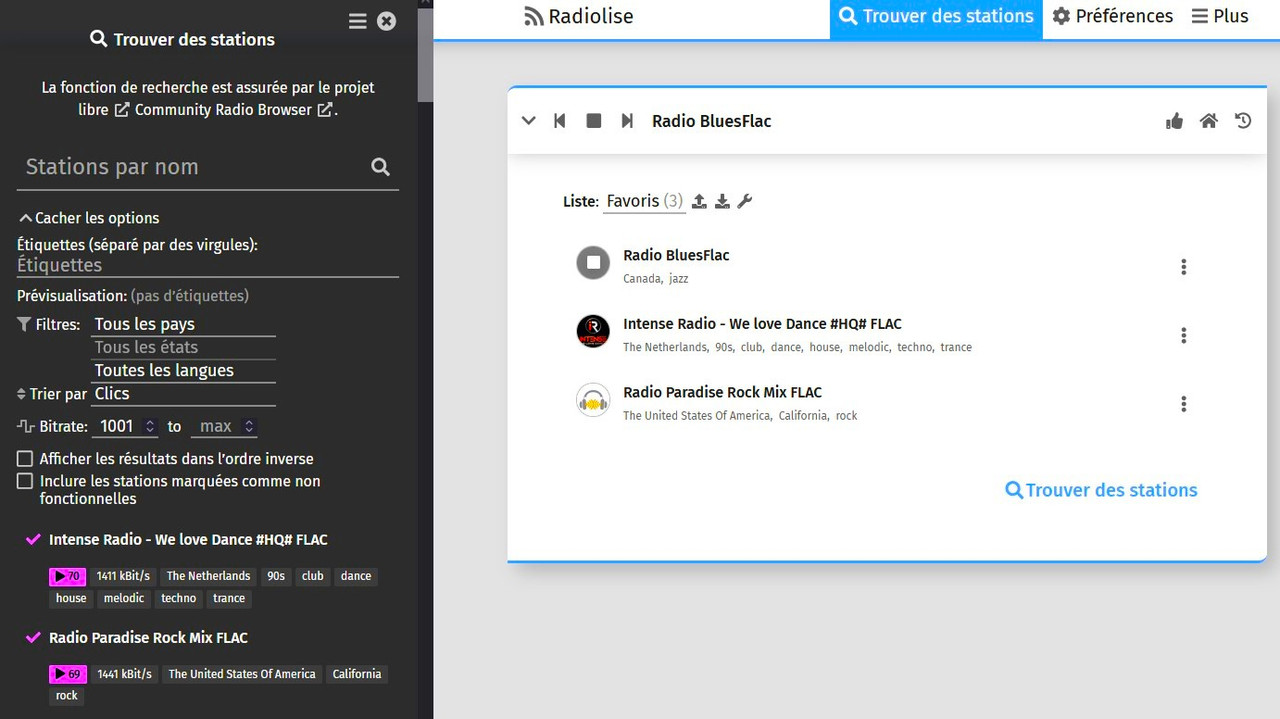This screenshot has height=719, width=1280.
Task: Open options menu for Radio BluesFlac
Action: (x=1184, y=267)
